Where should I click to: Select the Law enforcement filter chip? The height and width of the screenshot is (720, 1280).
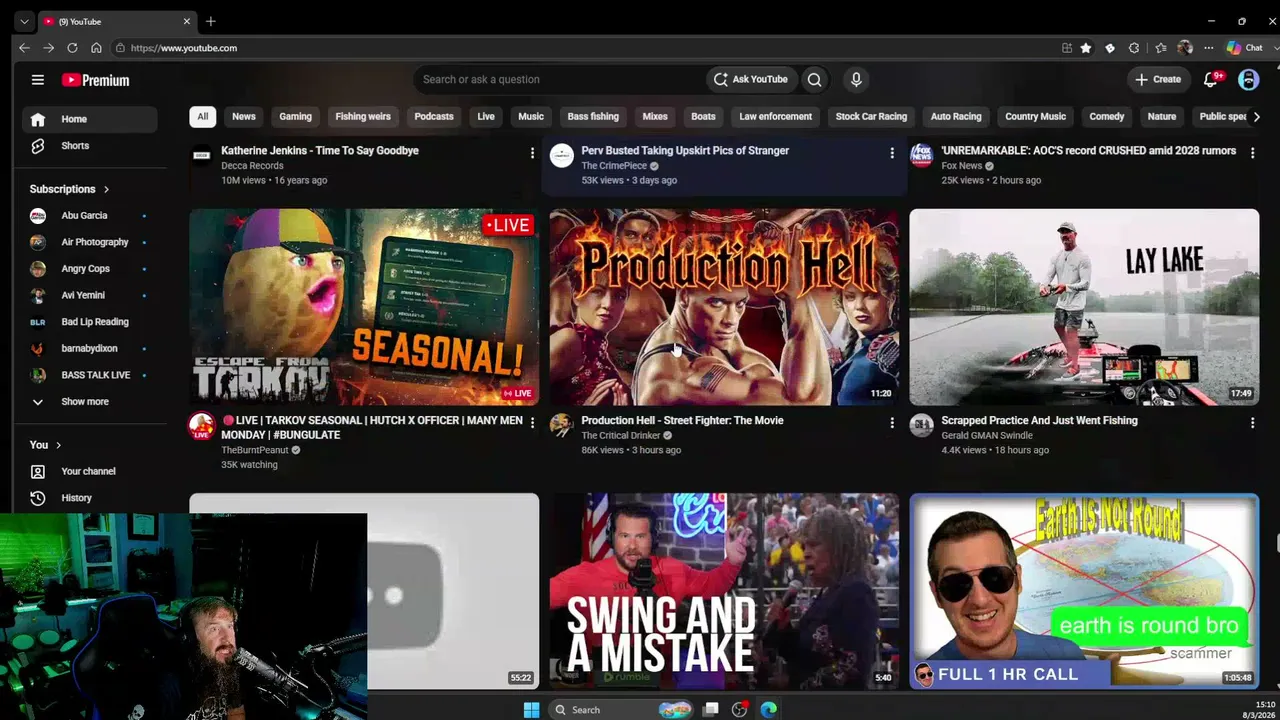[776, 117]
